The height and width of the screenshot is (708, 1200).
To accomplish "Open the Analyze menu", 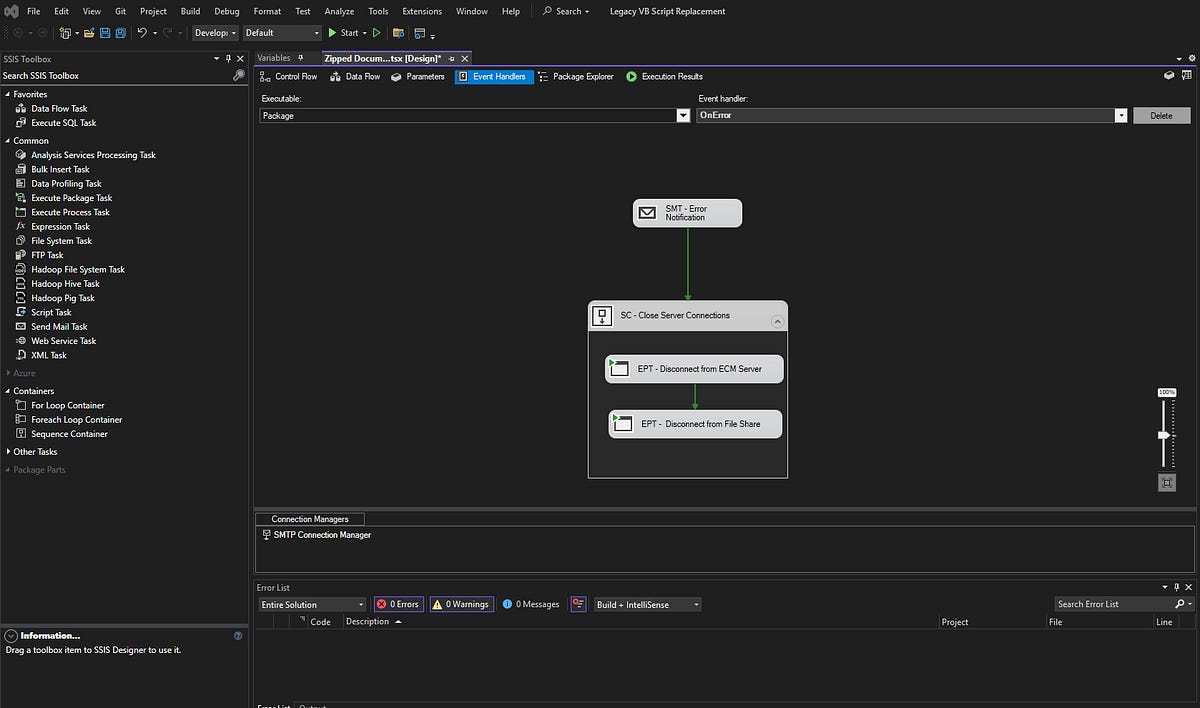I will pyautogui.click(x=339, y=11).
